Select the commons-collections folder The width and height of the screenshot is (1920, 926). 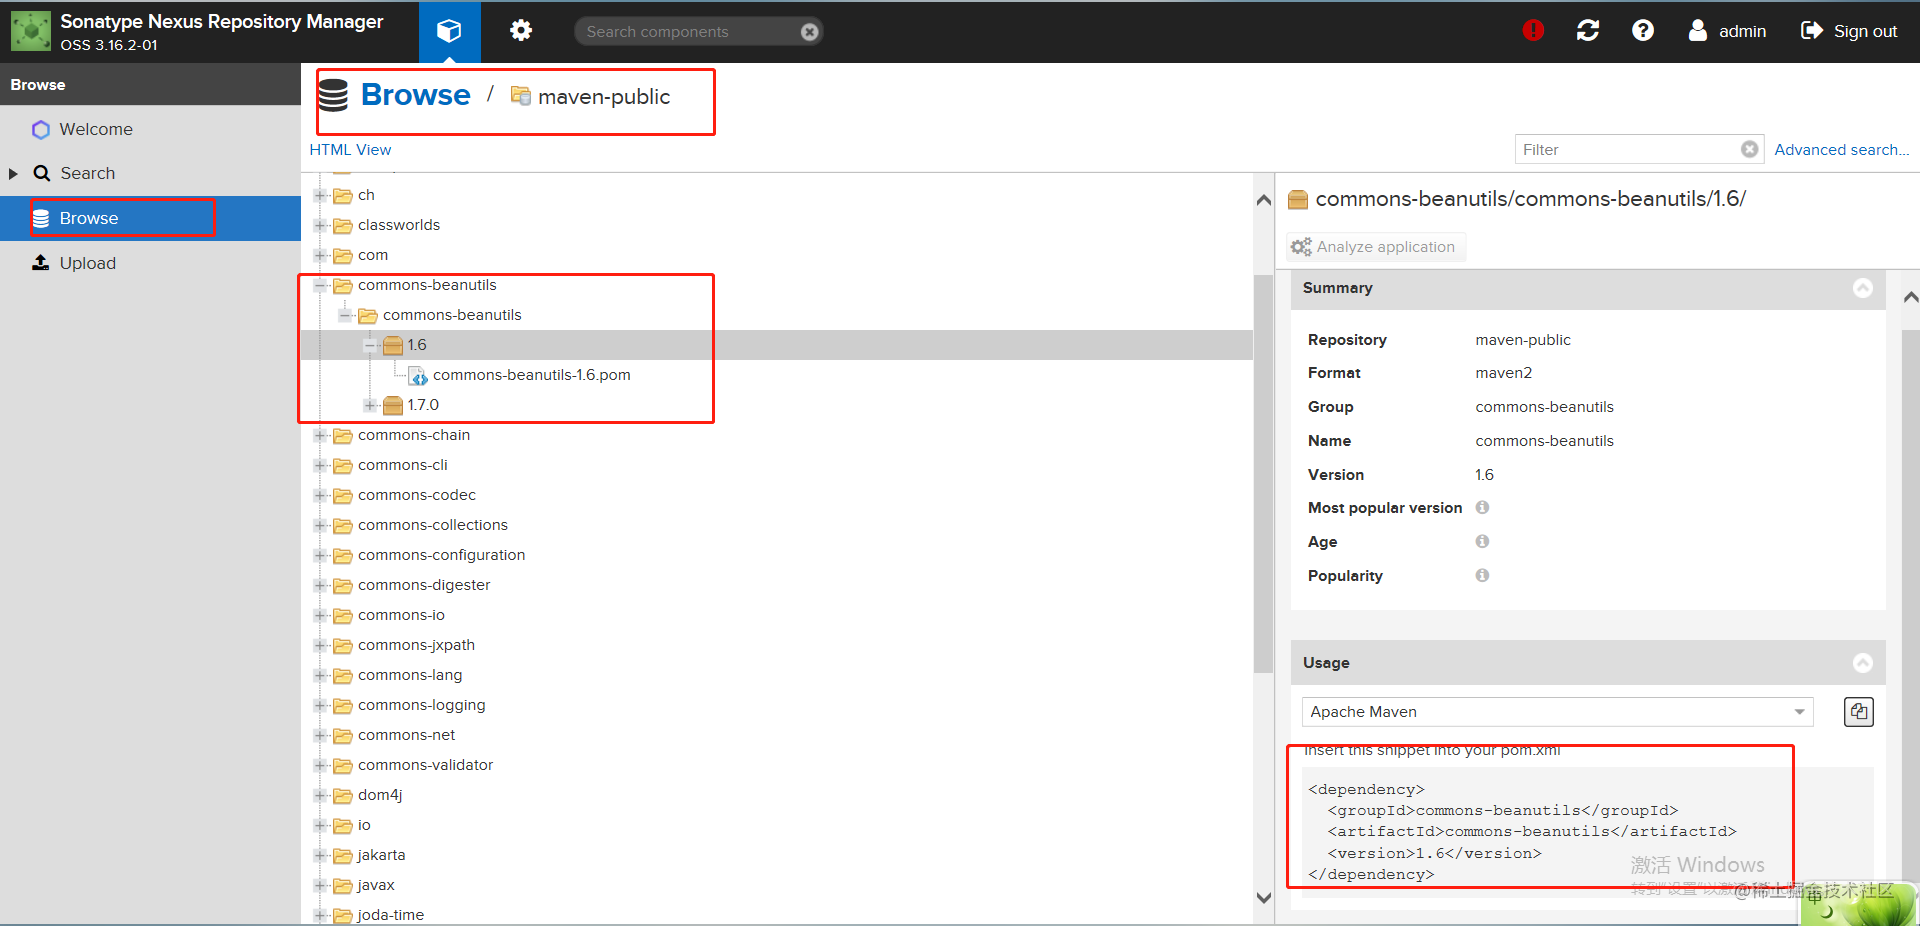[432, 525]
